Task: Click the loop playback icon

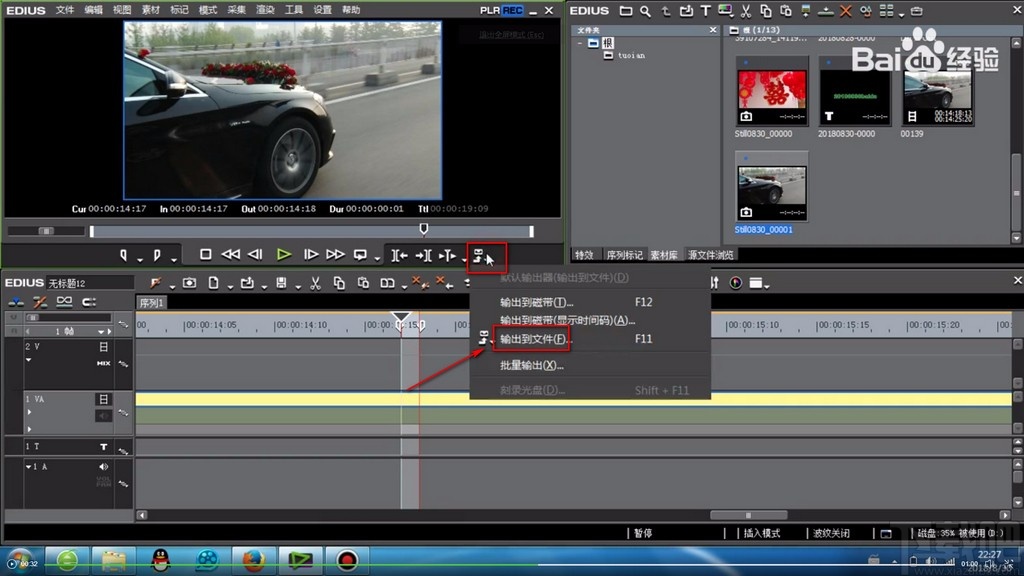Action: [360, 255]
